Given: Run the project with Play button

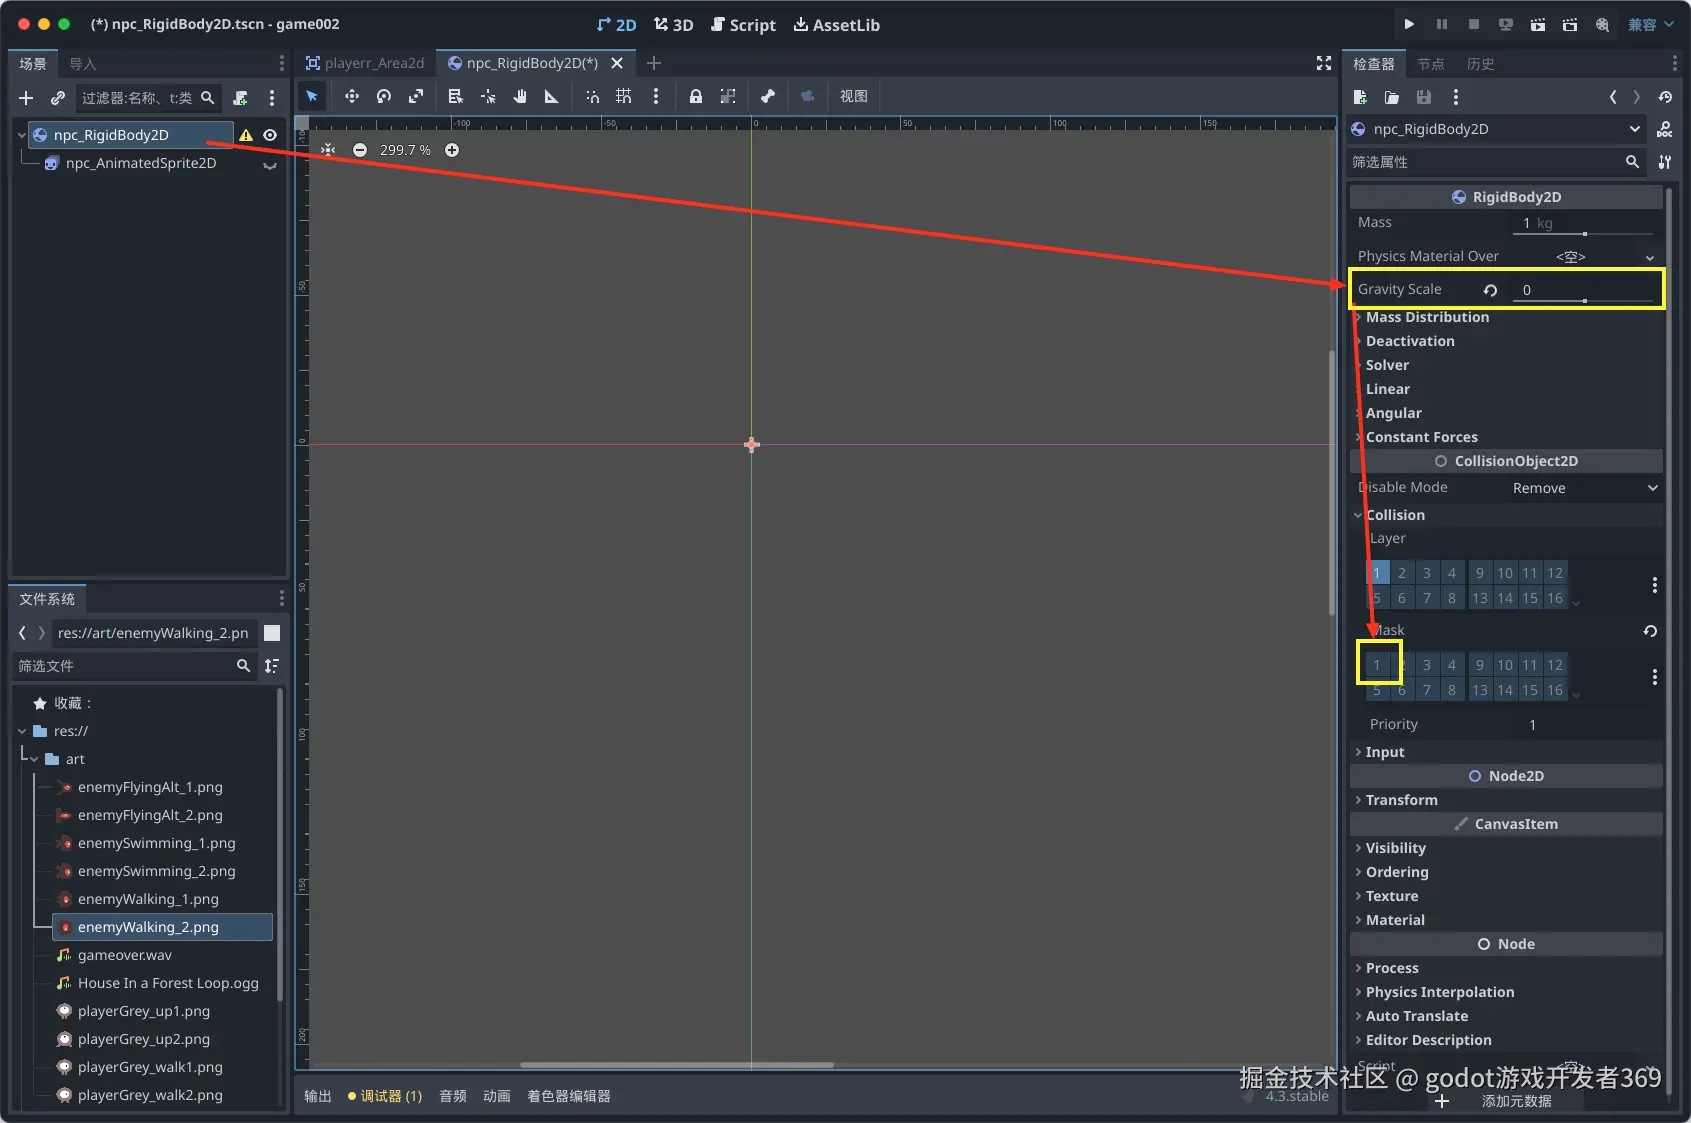Looking at the screenshot, I should (1409, 24).
